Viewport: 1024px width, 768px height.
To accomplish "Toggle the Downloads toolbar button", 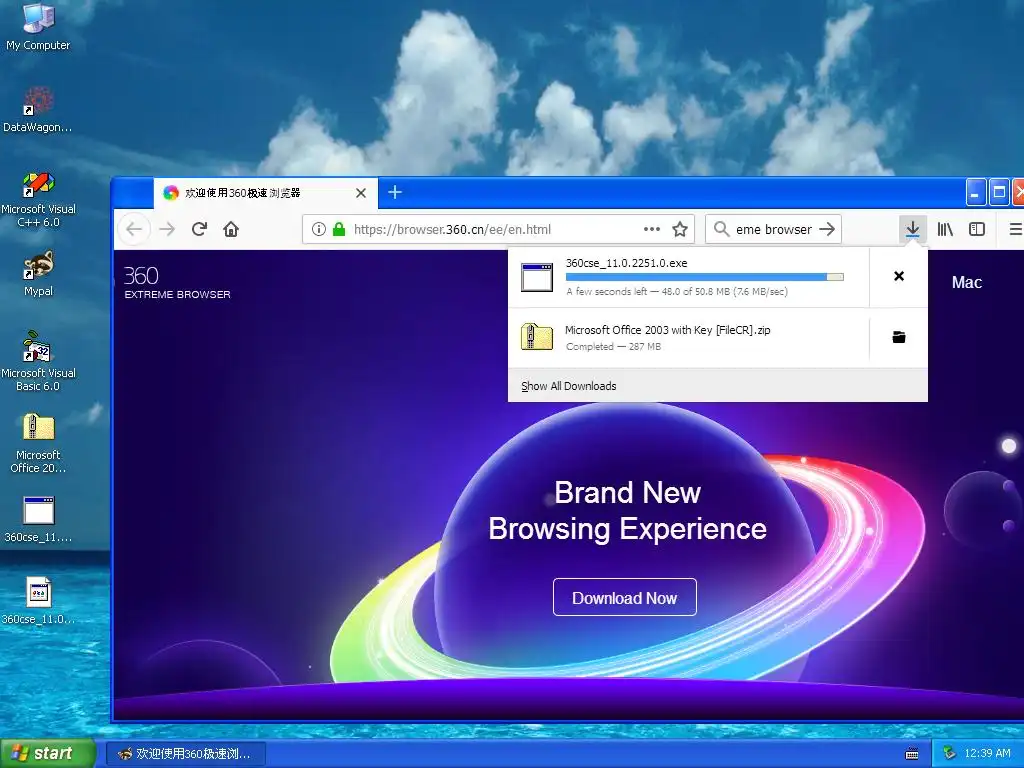I will [912, 229].
